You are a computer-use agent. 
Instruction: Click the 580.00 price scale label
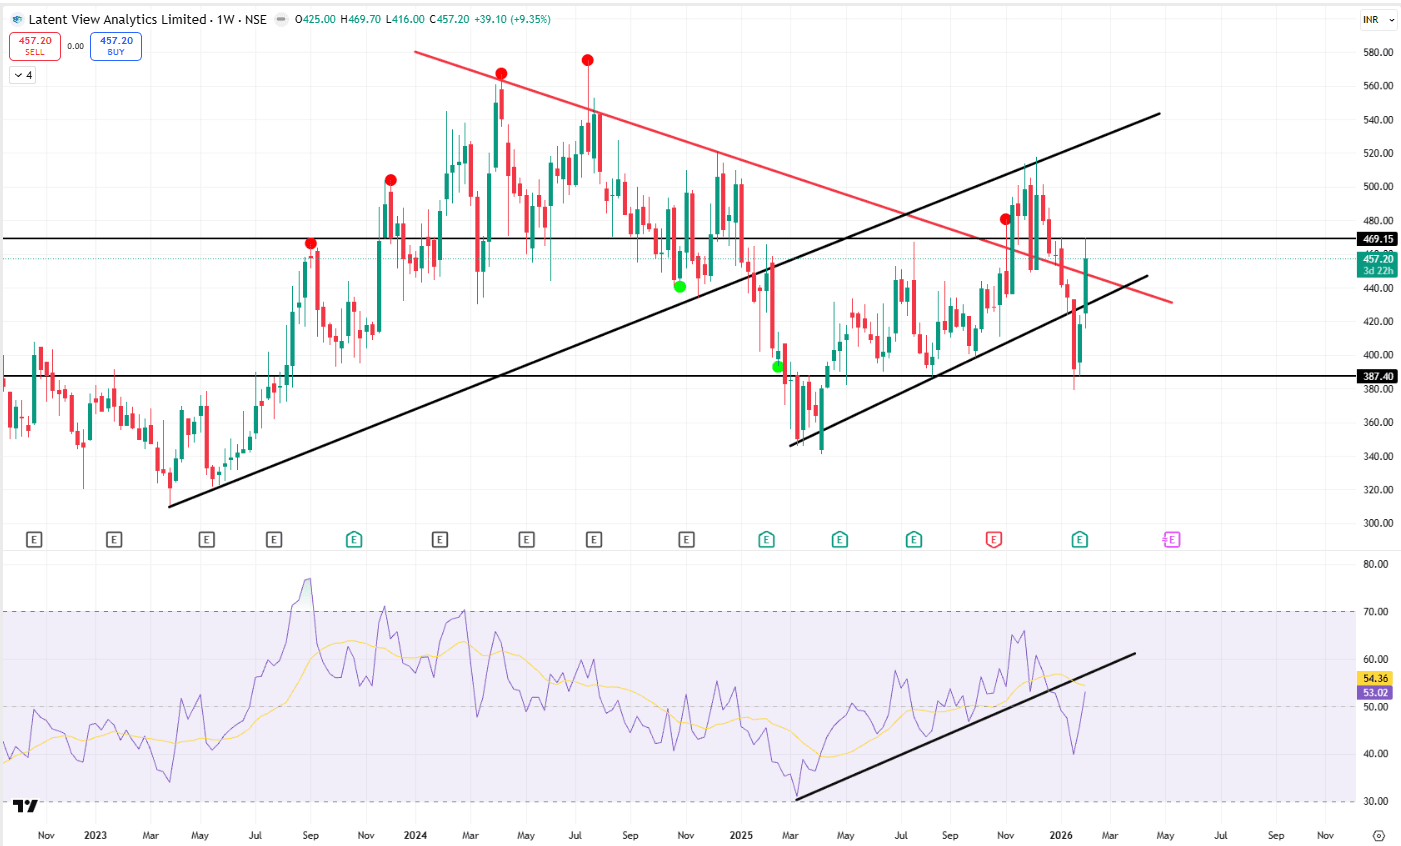click(1378, 52)
